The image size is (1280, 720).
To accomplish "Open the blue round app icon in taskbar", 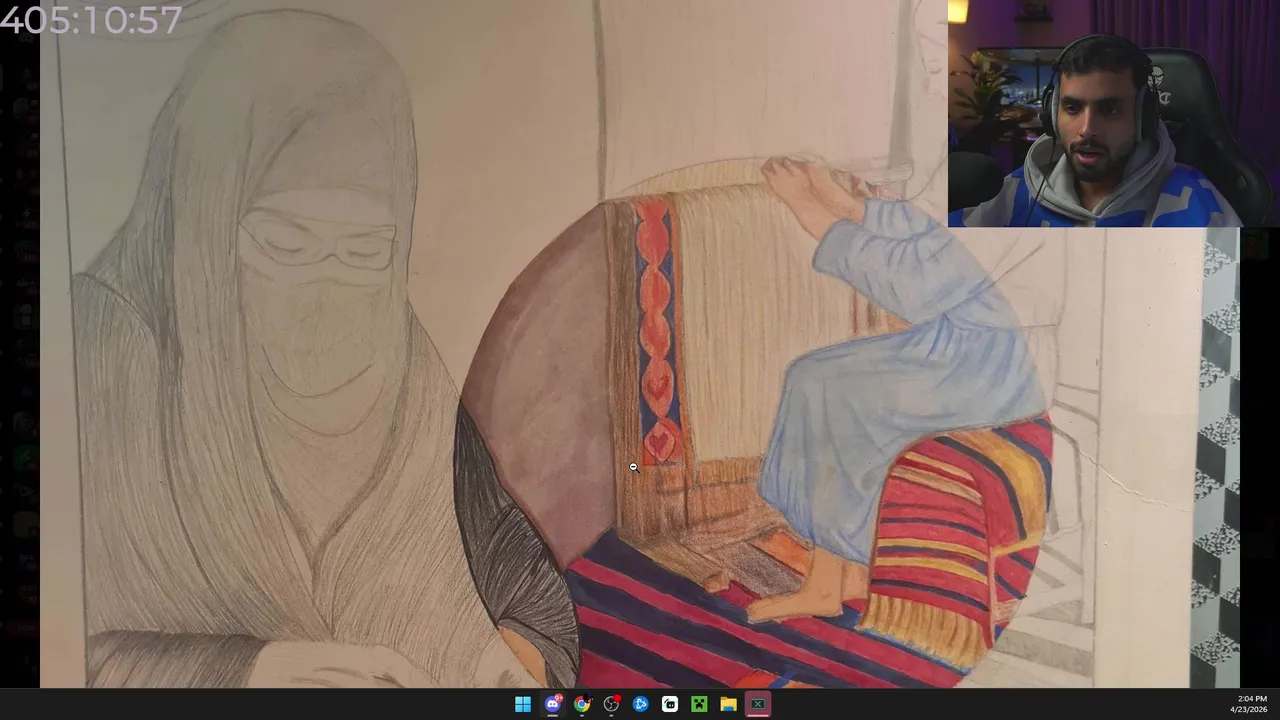I will click(x=640, y=704).
